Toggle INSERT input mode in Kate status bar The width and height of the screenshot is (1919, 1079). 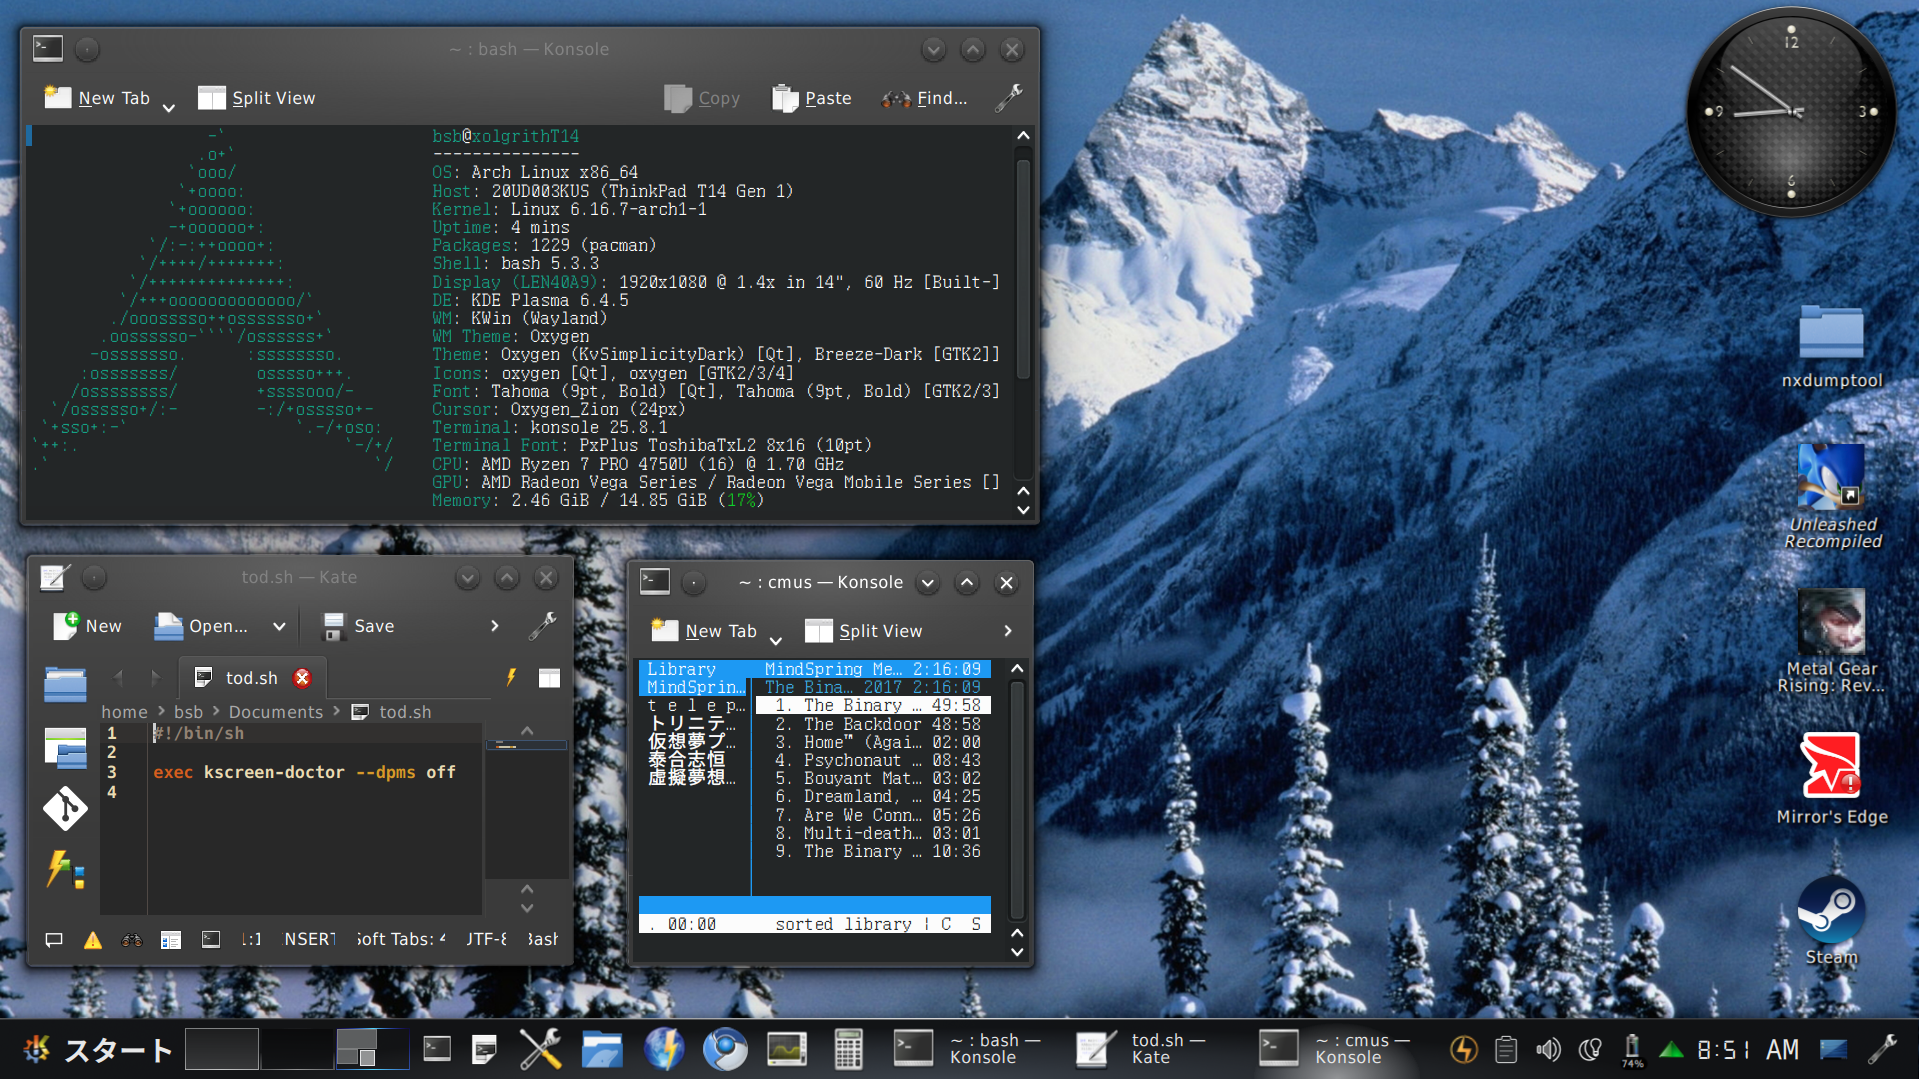click(309, 939)
